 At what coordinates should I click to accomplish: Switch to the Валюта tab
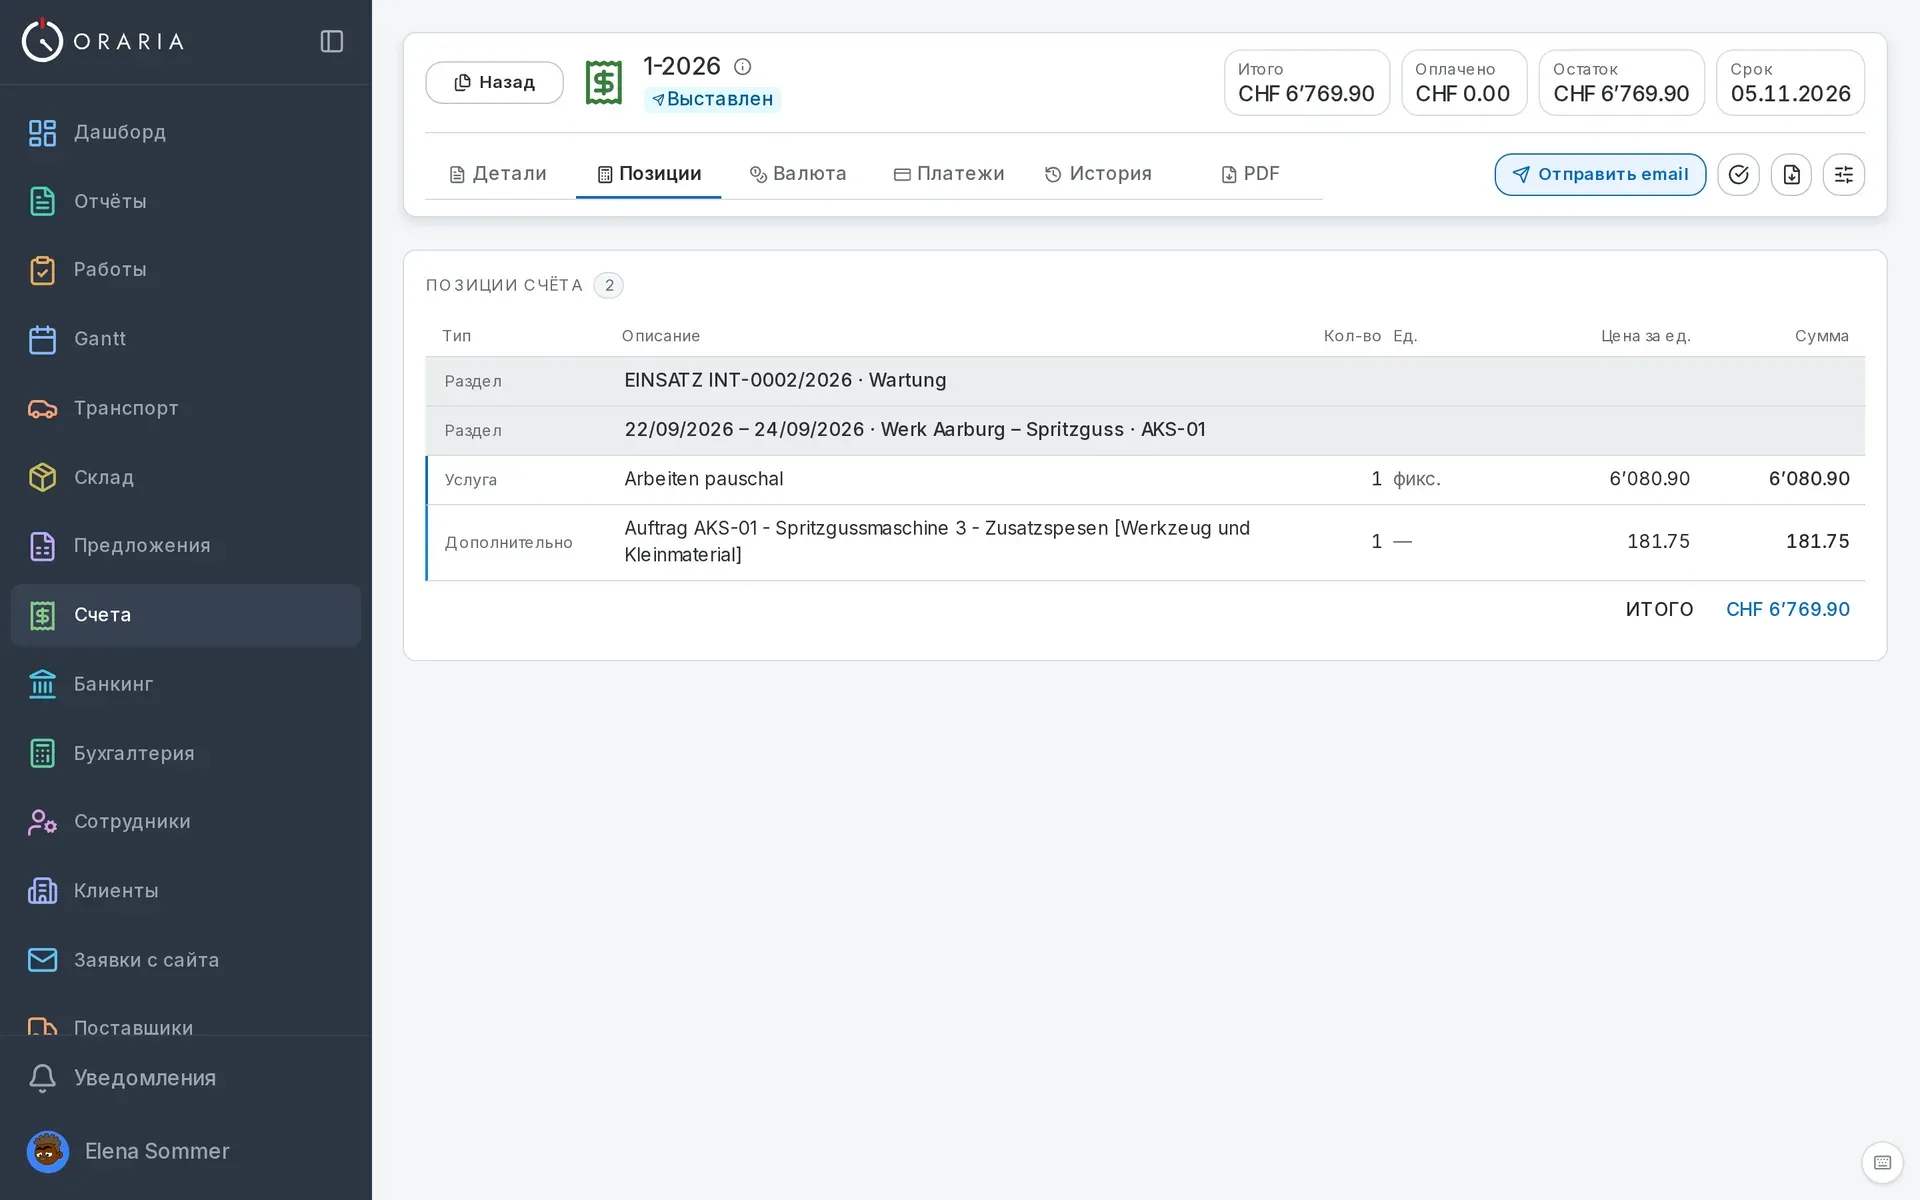tap(798, 174)
